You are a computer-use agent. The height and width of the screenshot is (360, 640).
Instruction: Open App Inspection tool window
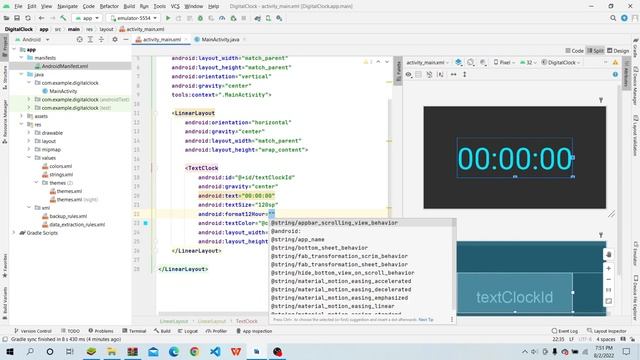pos(254,331)
